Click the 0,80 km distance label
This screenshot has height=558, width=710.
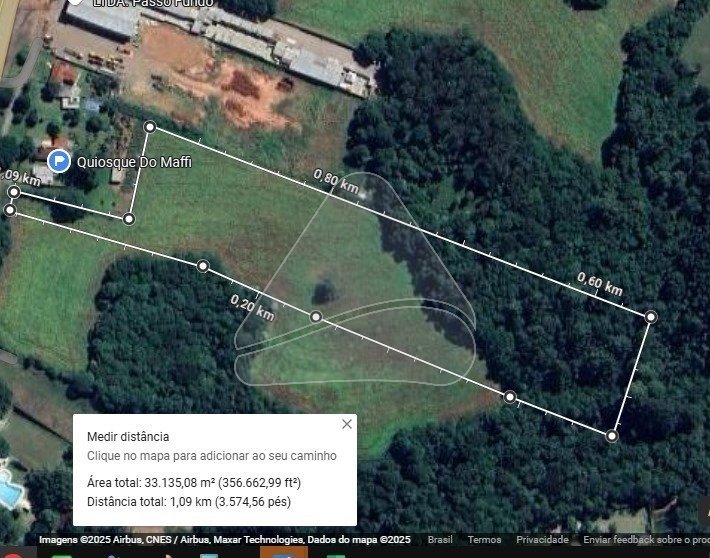click(x=336, y=181)
